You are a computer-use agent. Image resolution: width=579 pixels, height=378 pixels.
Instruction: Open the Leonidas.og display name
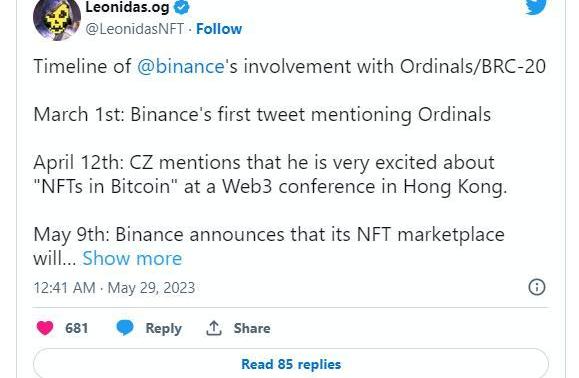click(x=127, y=7)
